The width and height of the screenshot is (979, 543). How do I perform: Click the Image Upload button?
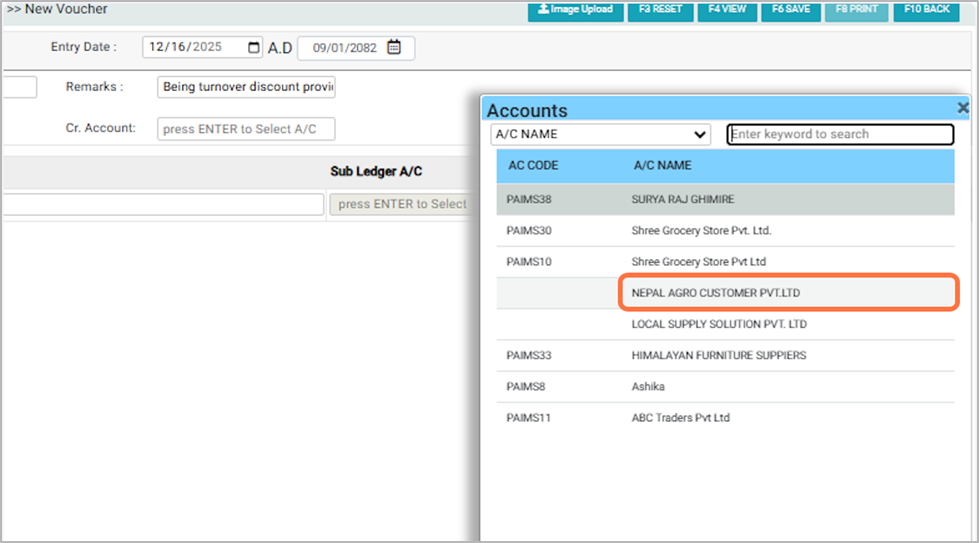pyautogui.click(x=573, y=10)
